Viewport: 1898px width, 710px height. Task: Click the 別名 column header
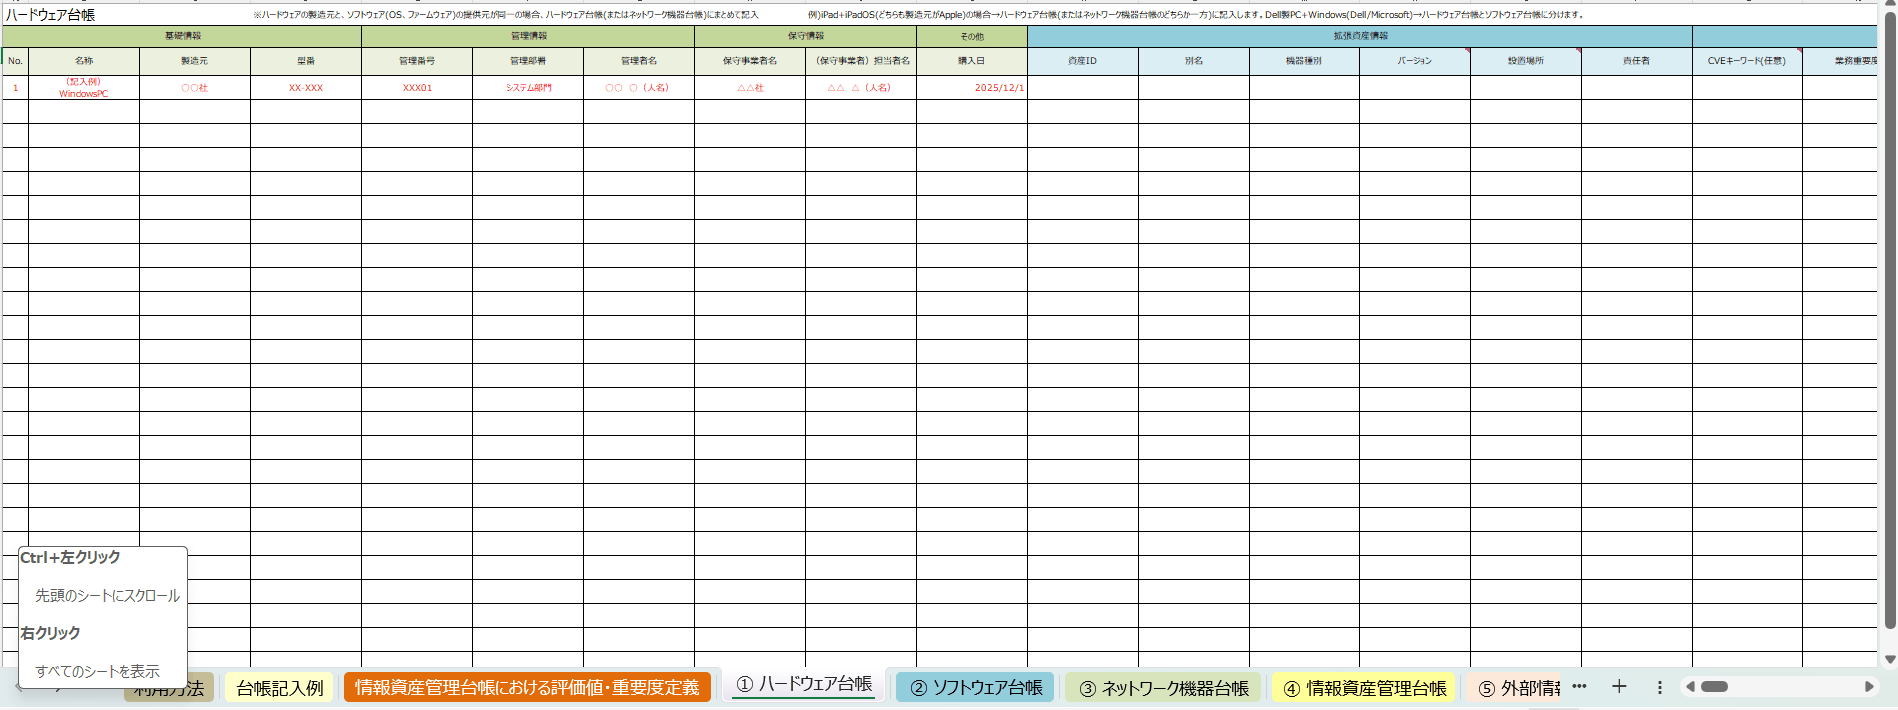1194,61
